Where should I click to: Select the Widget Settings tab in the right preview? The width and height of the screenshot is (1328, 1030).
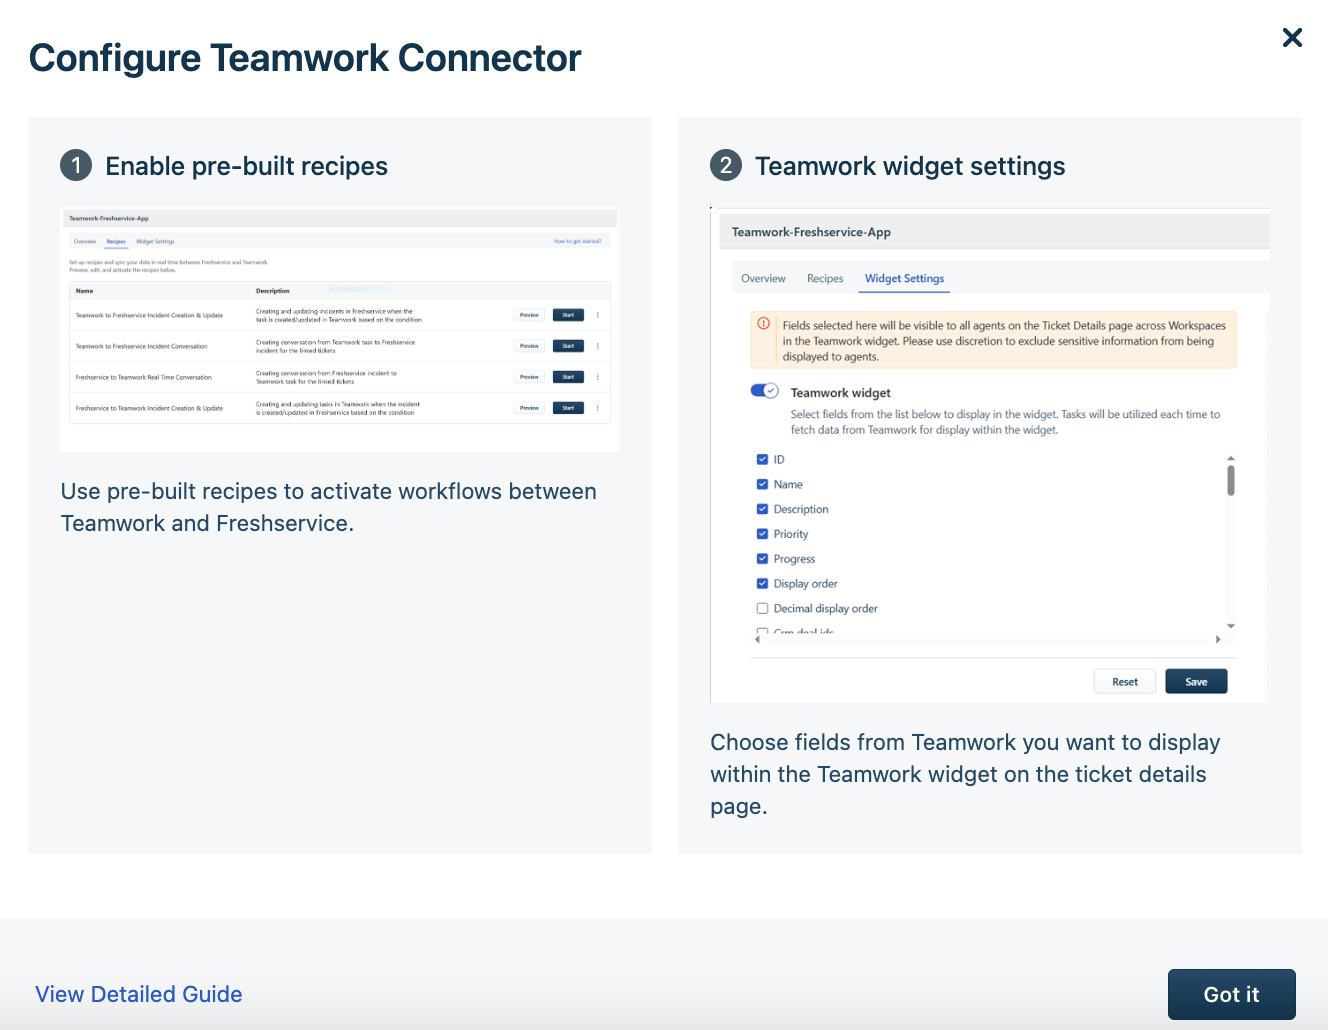click(904, 278)
